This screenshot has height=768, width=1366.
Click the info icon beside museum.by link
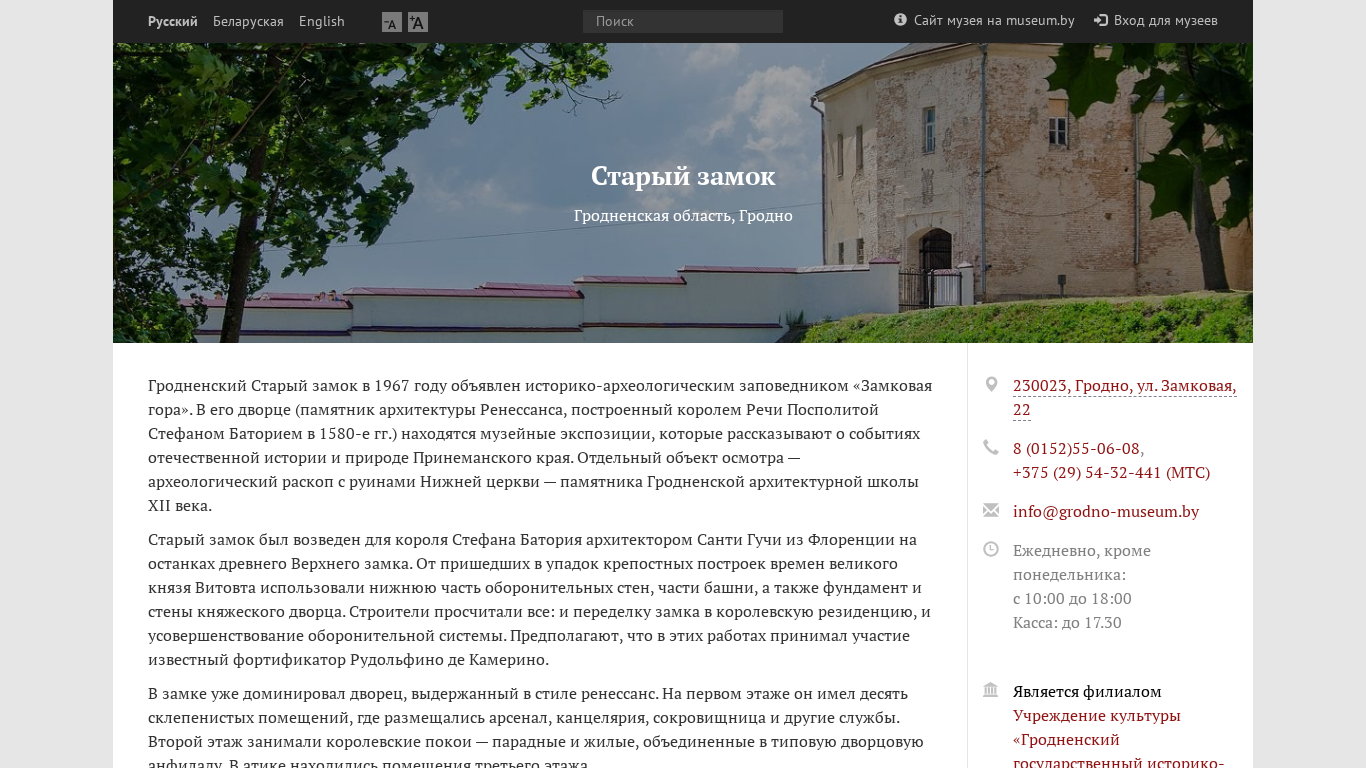pyautogui.click(x=900, y=20)
